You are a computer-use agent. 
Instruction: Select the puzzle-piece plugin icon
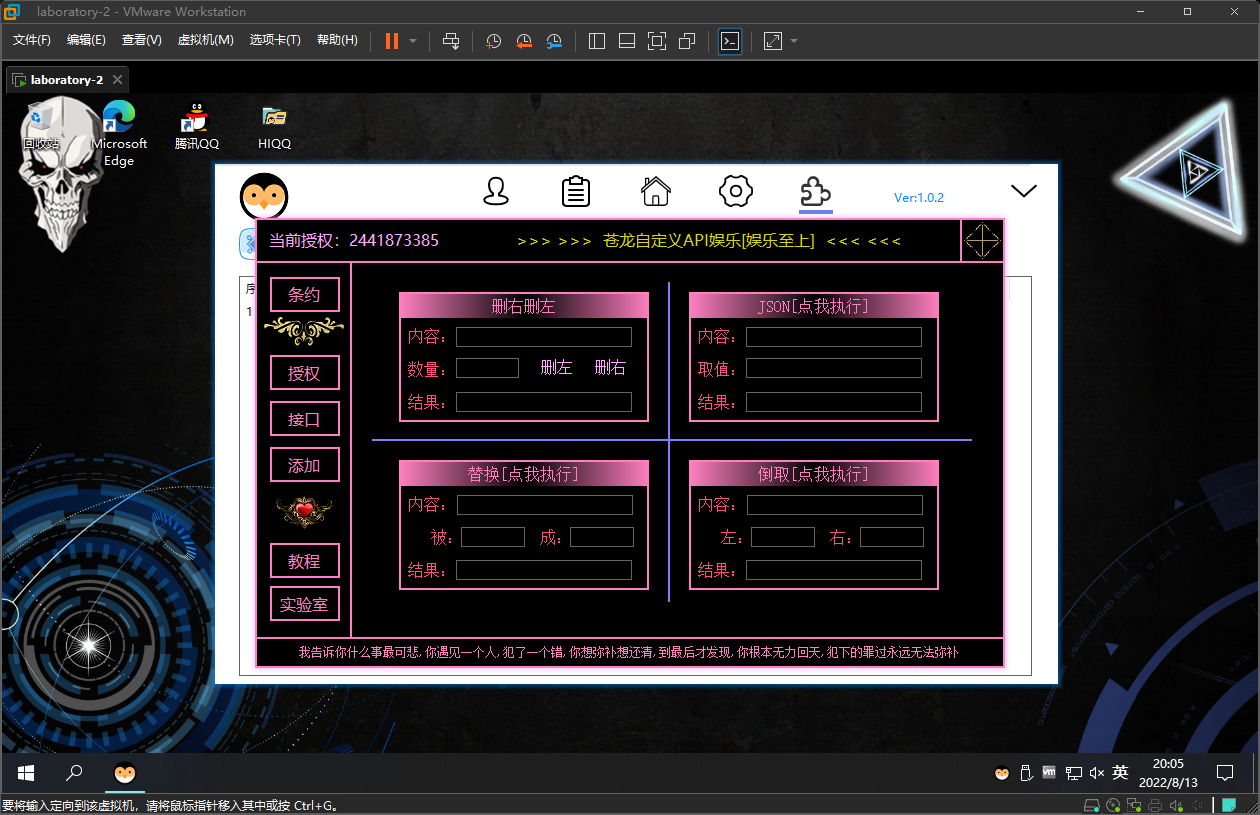pos(816,191)
